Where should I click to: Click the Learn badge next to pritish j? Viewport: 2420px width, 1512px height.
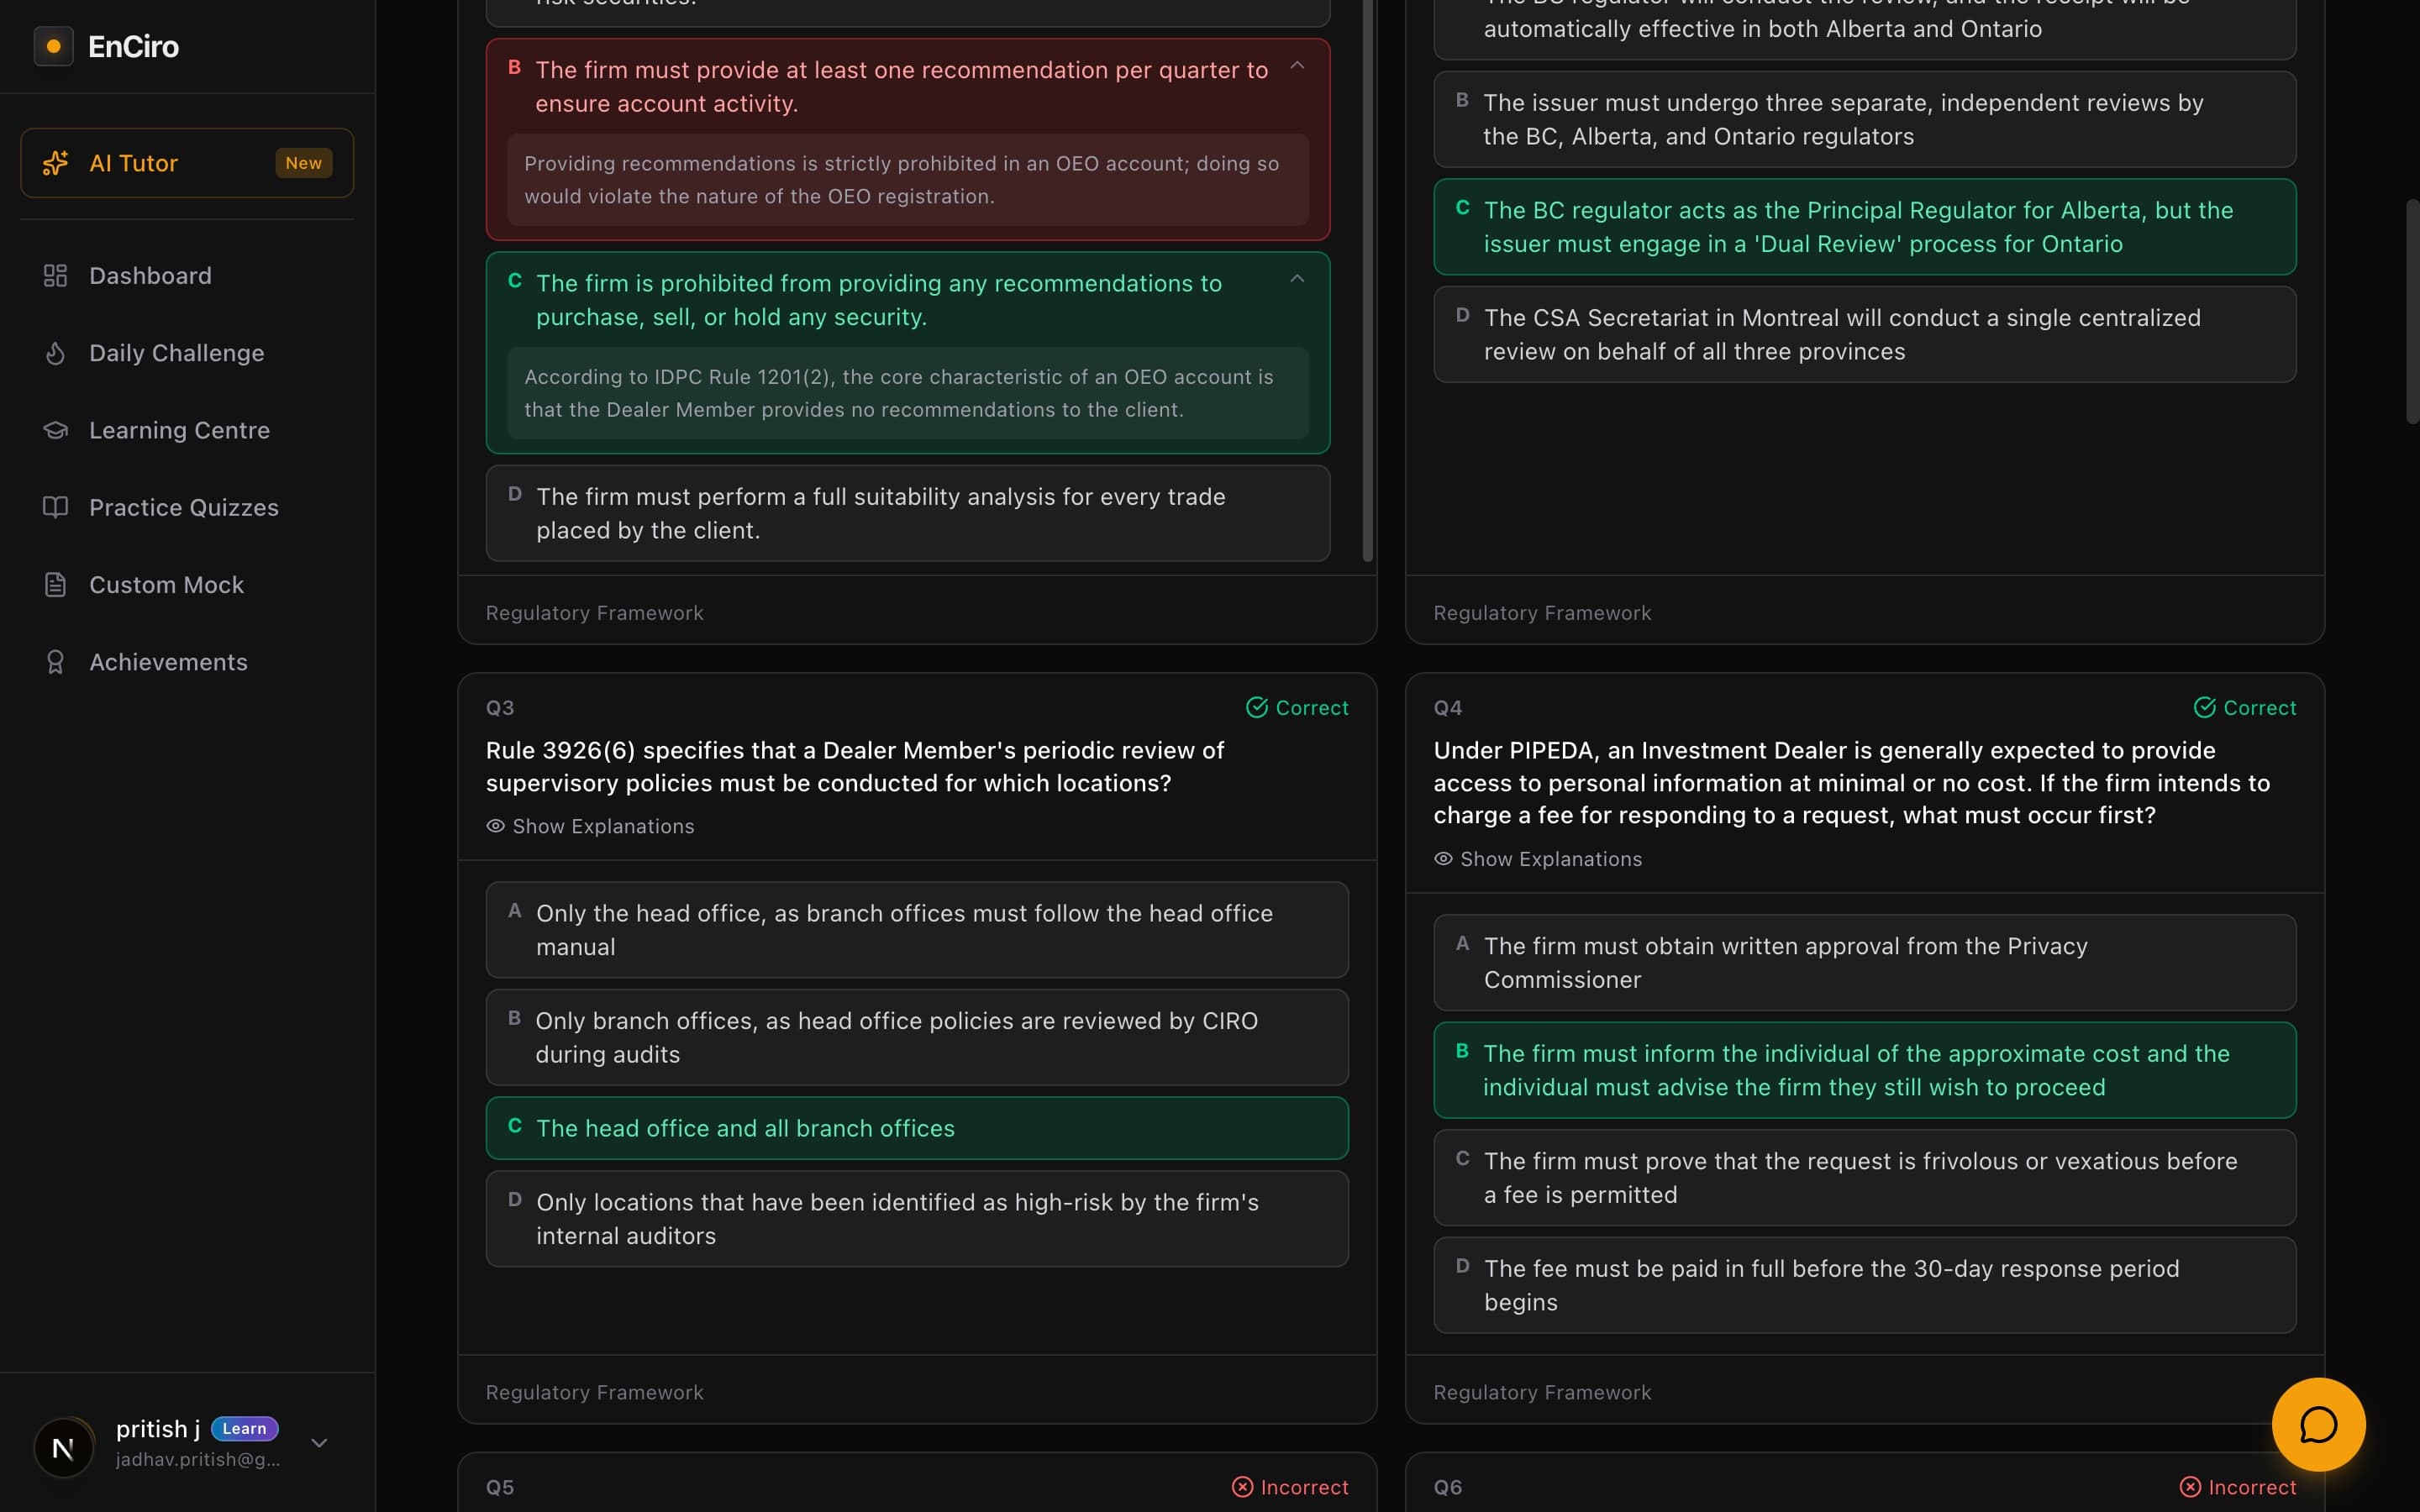[244, 1428]
